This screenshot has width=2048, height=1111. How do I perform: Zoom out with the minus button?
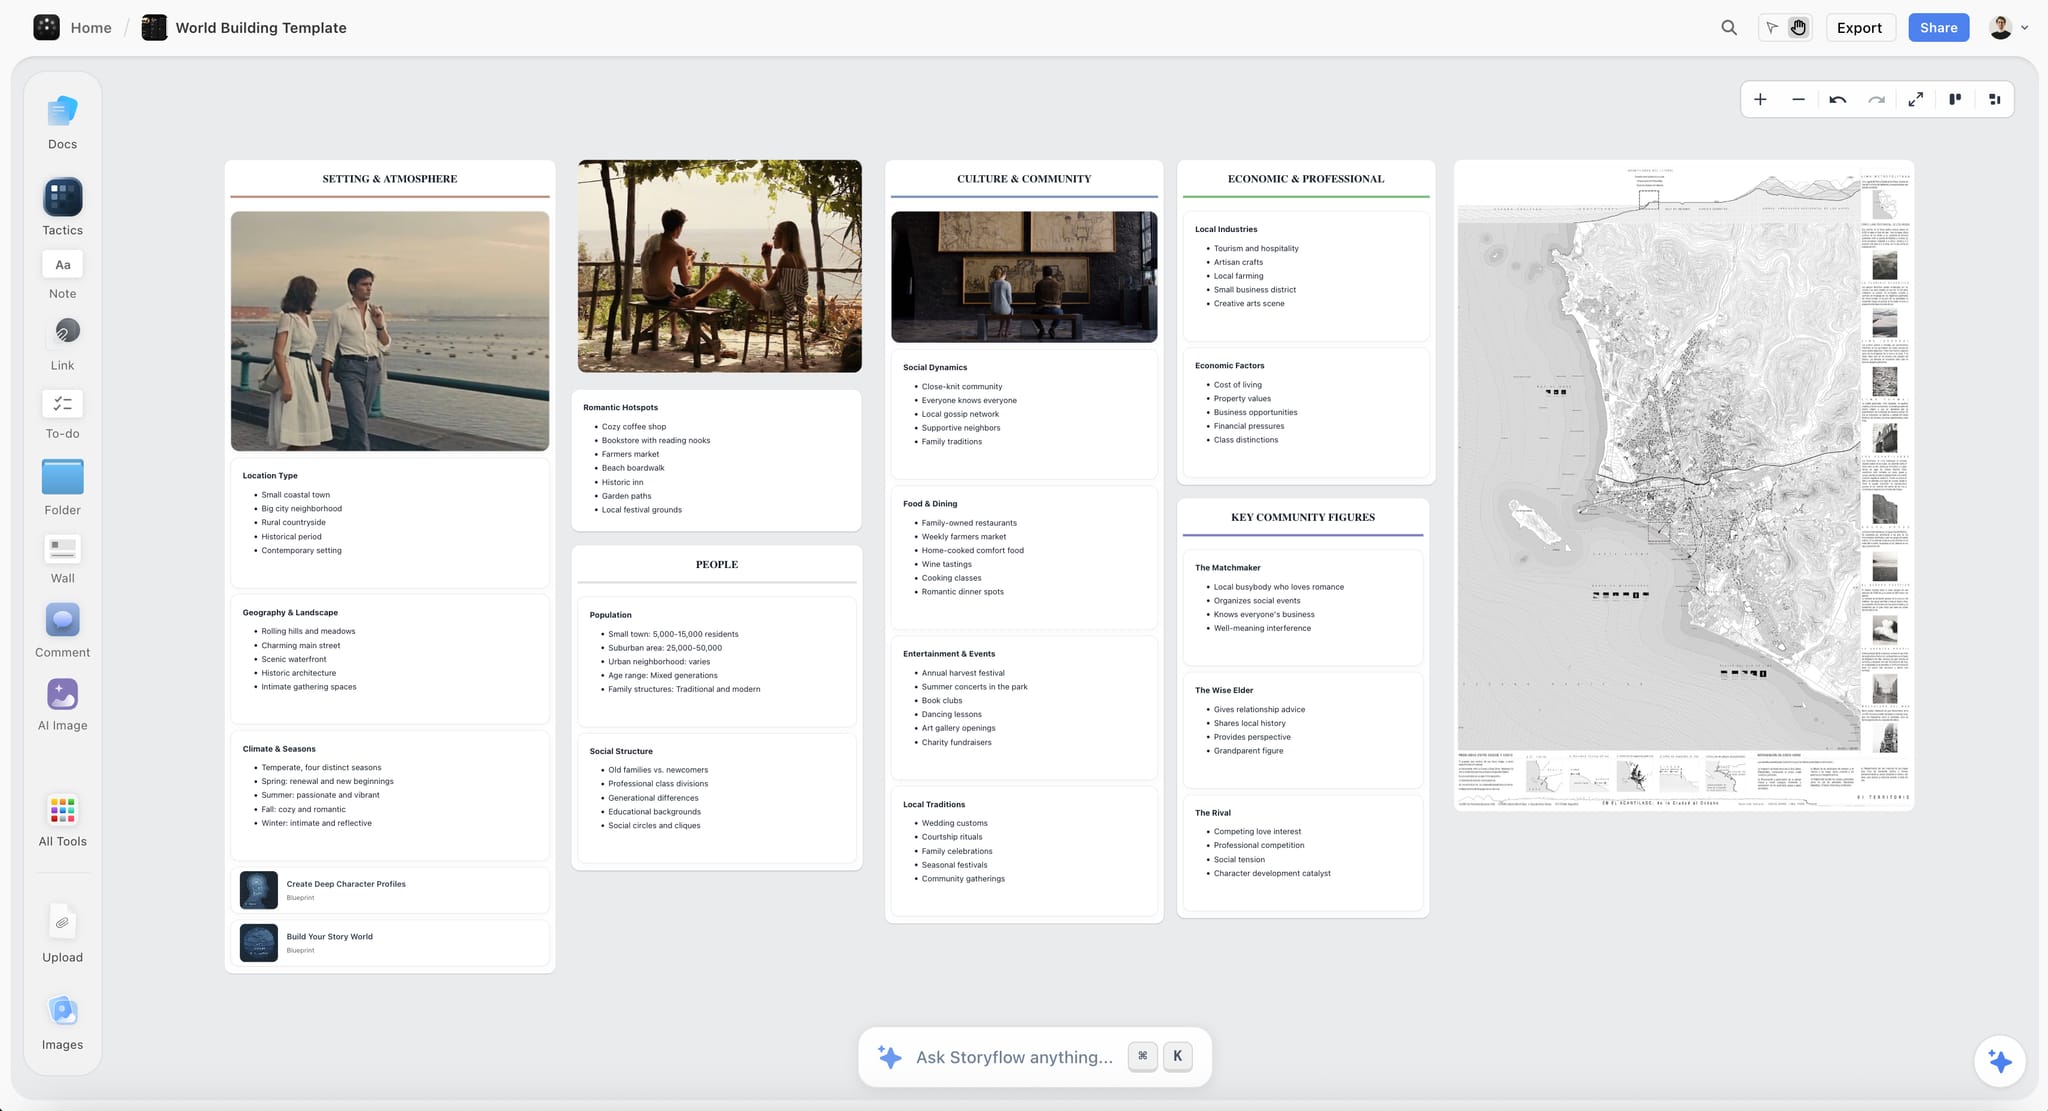pyautogui.click(x=1798, y=99)
